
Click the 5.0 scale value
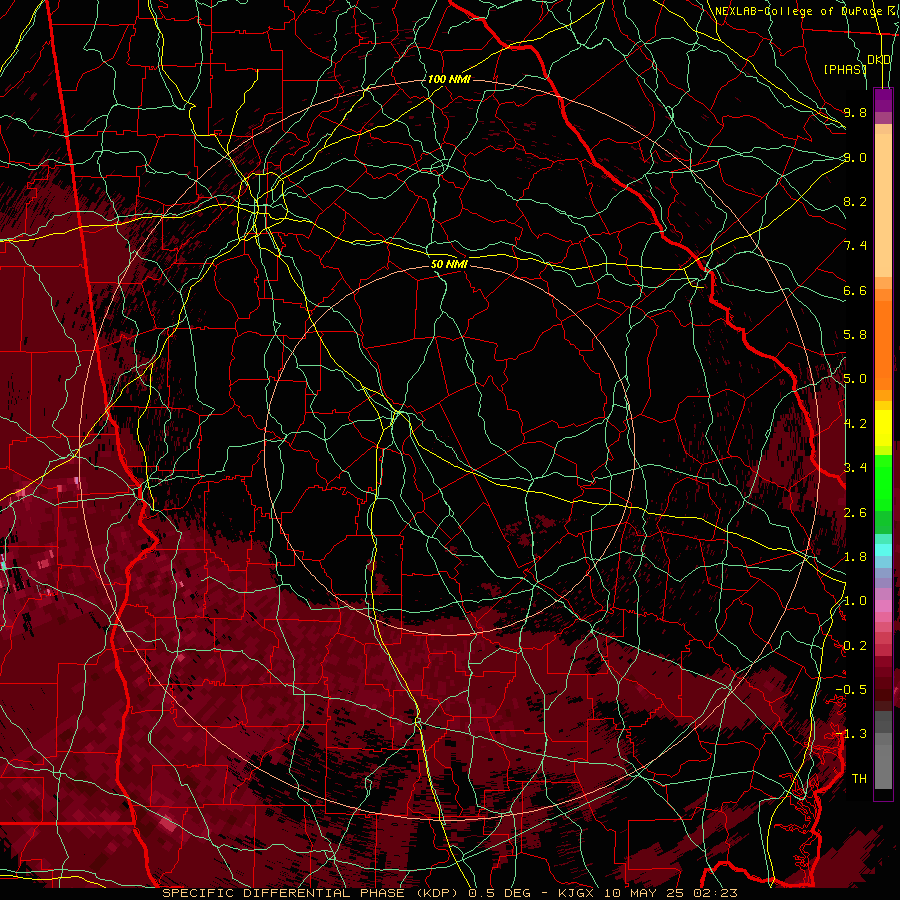pos(855,379)
